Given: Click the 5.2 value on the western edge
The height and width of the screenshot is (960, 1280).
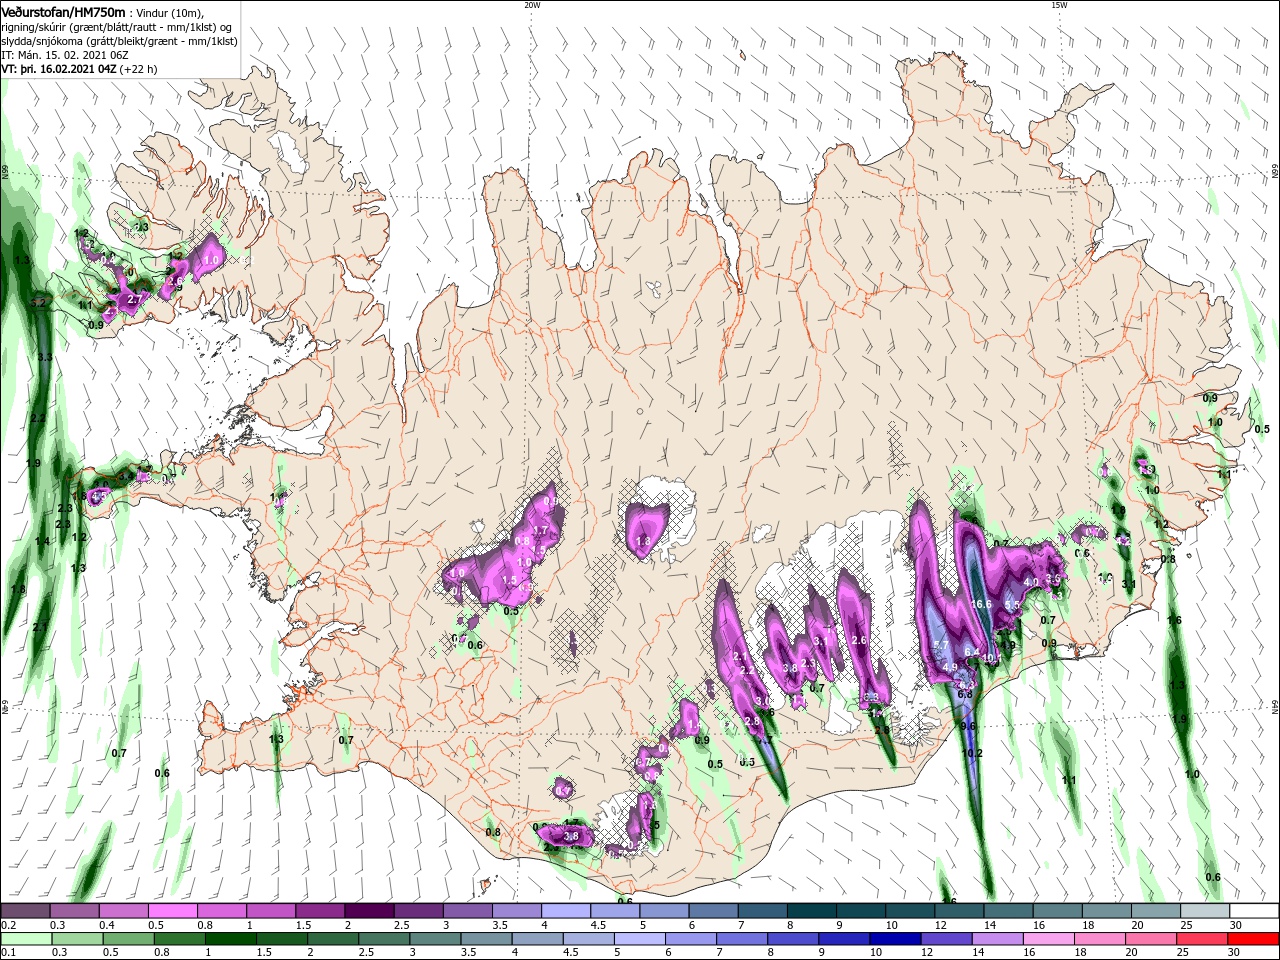Looking at the screenshot, I should tap(39, 302).
